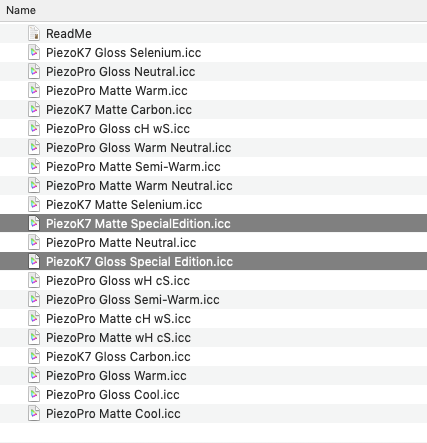Image resolution: width=427 pixels, height=443 pixels.
Task: Click the PiezoK7 Gloss Selenium.icc file icon
Action: coord(34,52)
